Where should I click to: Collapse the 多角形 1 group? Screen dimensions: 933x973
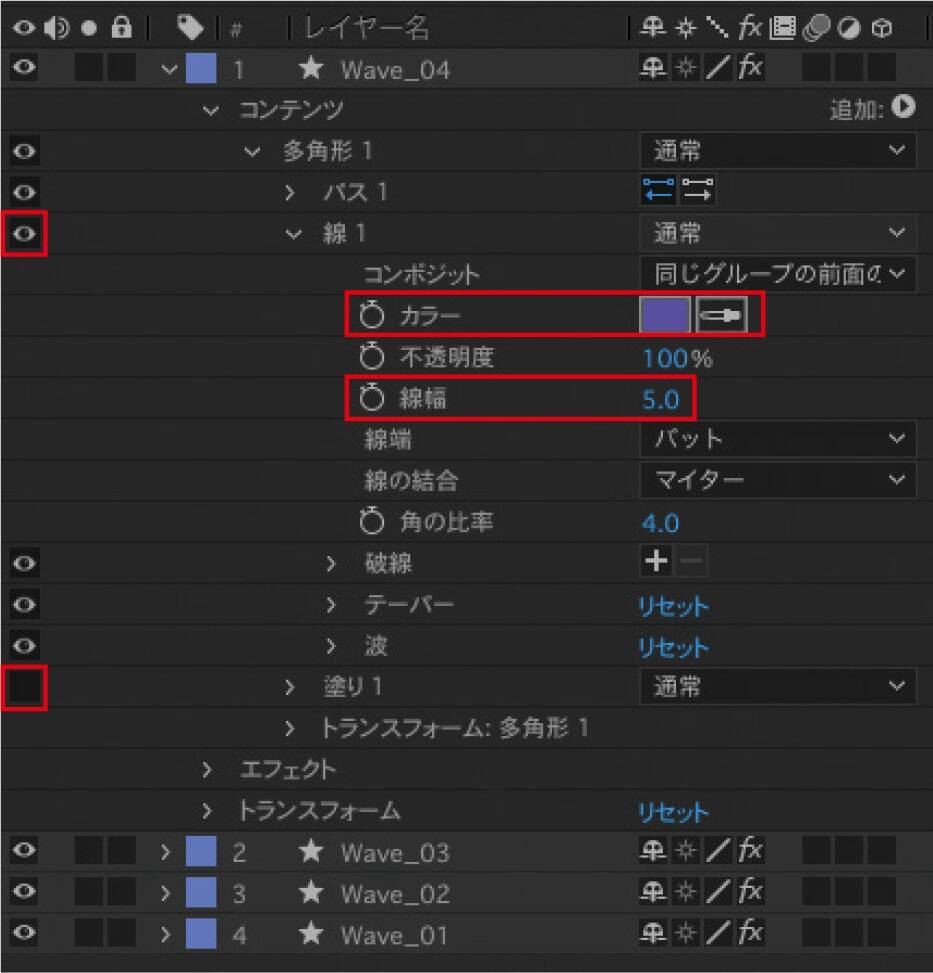click(252, 151)
